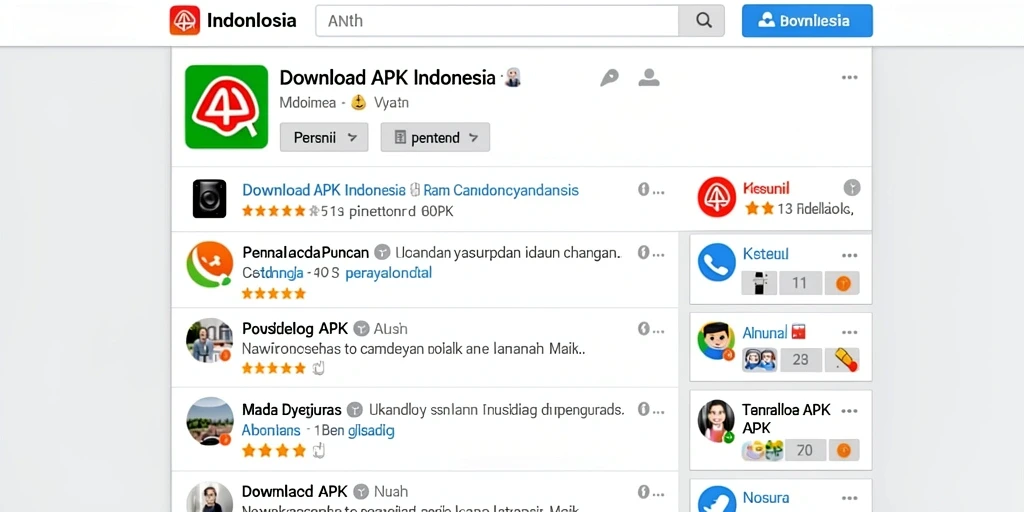Image resolution: width=1024 pixels, height=512 pixels.
Task: Click the Pousldelog APK avatar
Action: (210, 340)
